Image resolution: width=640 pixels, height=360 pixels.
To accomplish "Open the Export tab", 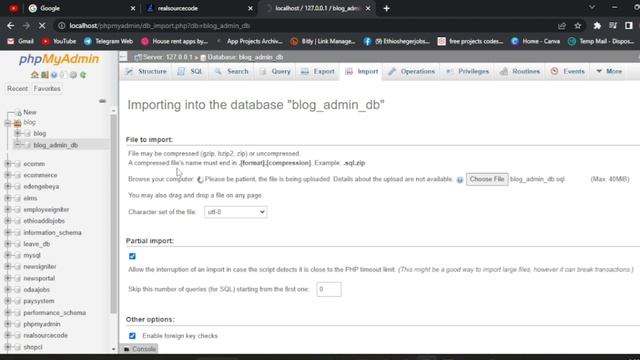I will (318, 71).
